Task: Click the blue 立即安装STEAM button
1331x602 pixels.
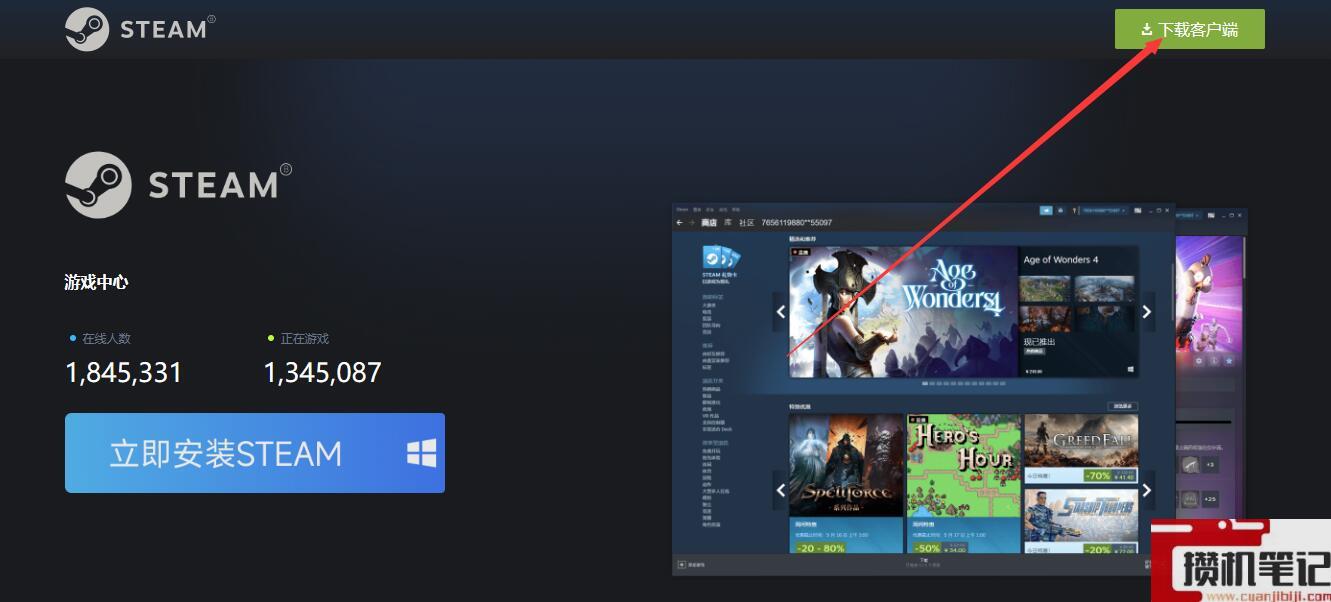Action: point(255,453)
